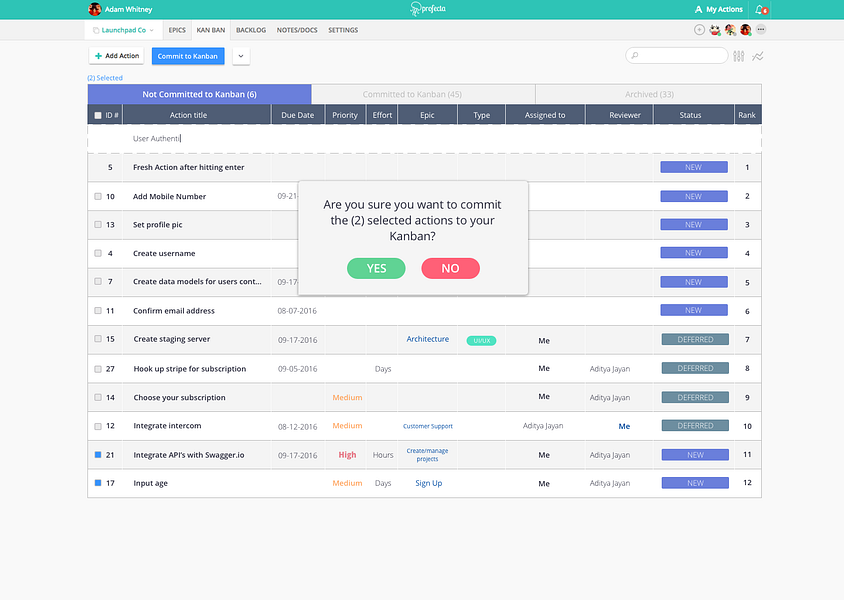Open Launchpad Co project dropdown
The width and height of the screenshot is (844, 600).
point(123,30)
